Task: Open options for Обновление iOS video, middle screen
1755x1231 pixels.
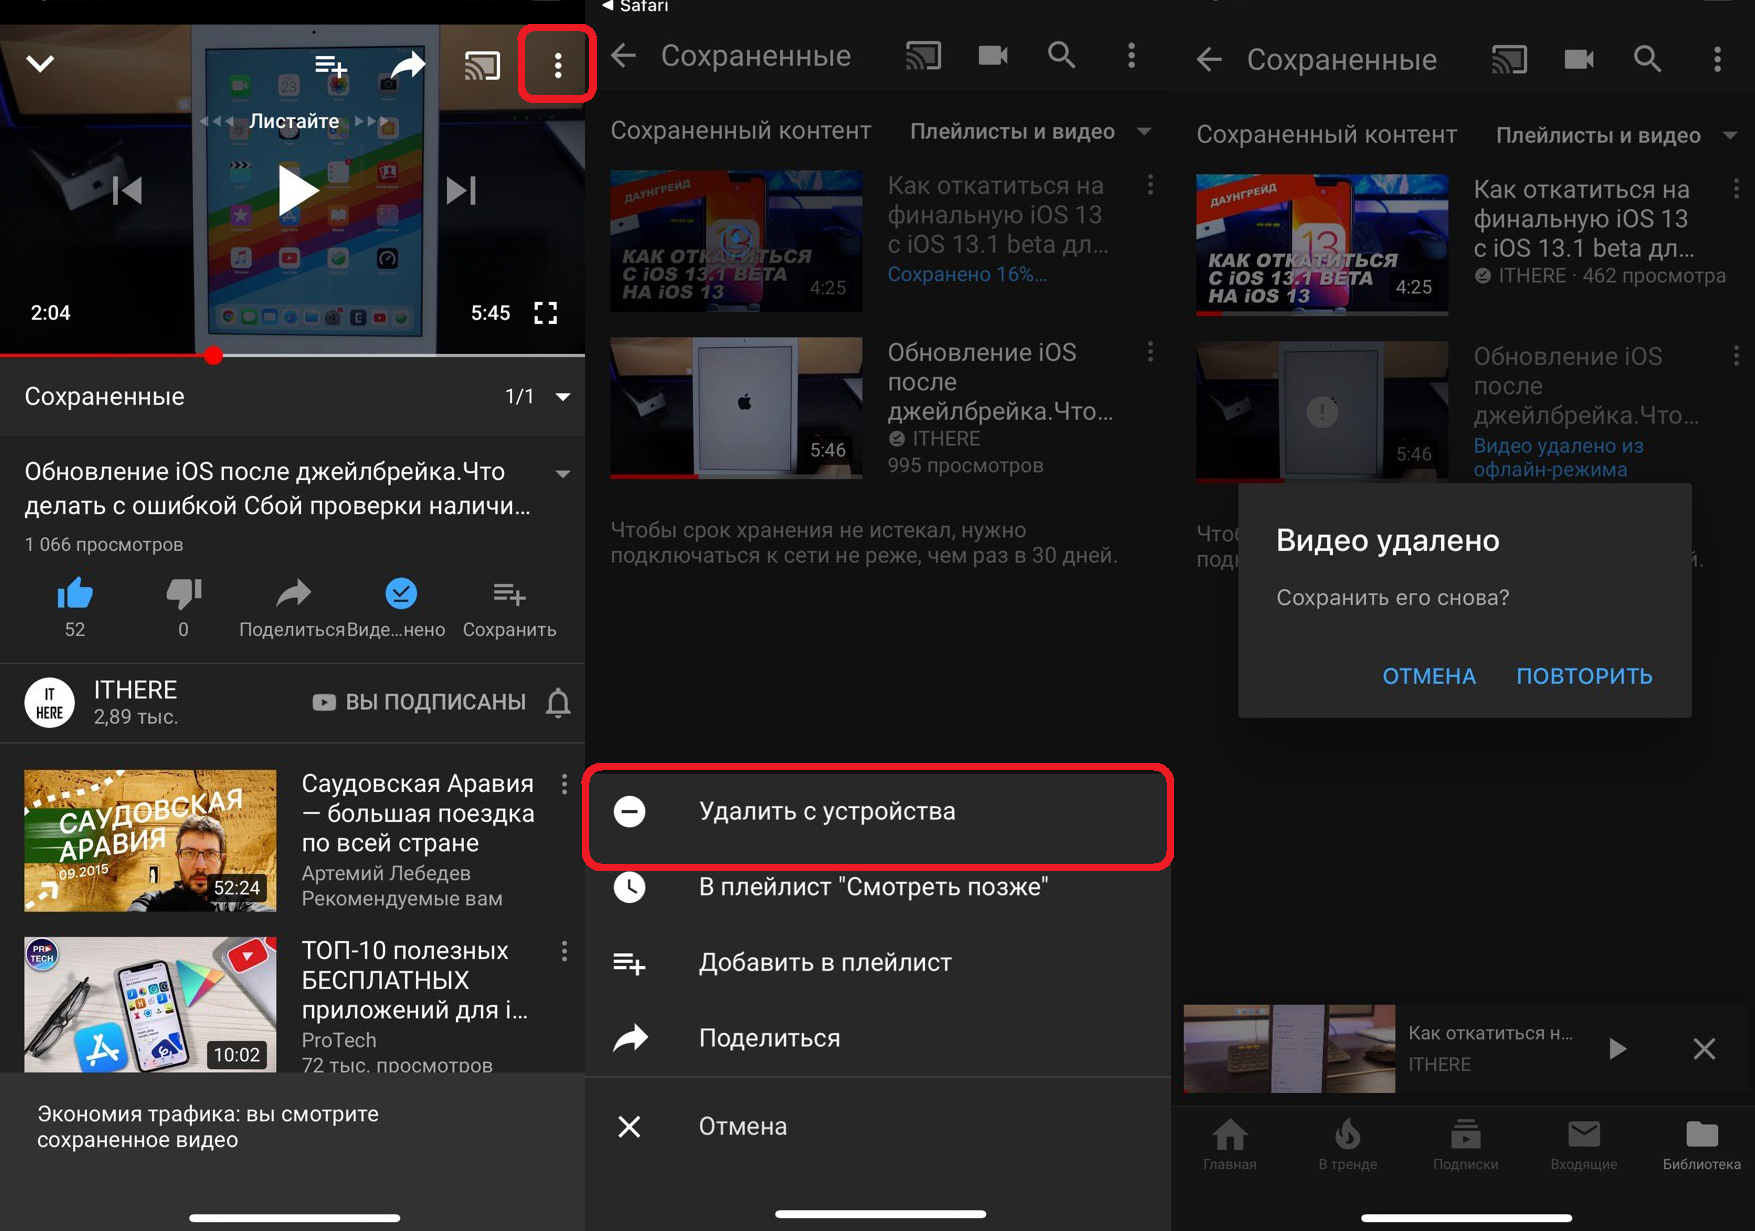Action: (x=1150, y=352)
